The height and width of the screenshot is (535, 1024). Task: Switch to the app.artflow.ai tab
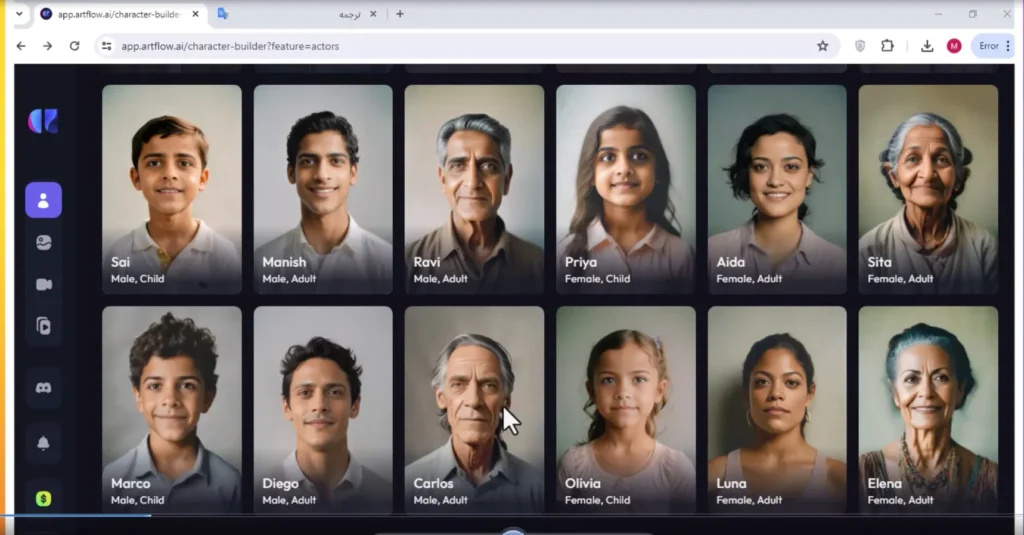120,14
